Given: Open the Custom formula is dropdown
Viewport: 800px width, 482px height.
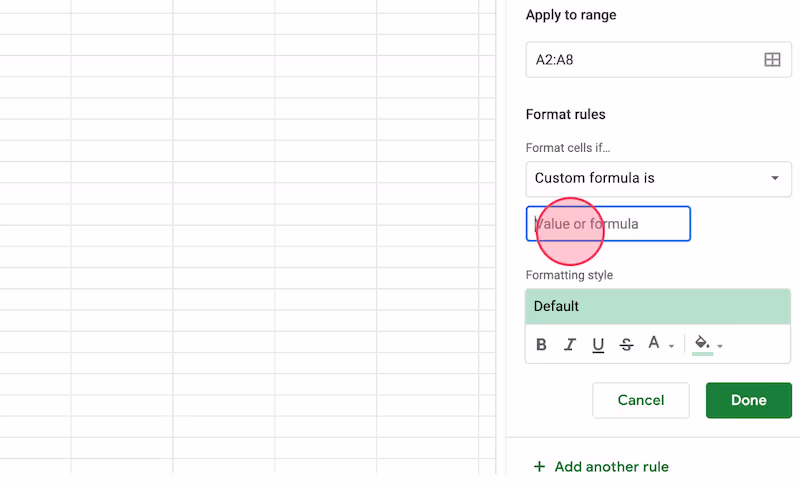Looking at the screenshot, I should [x=658, y=179].
